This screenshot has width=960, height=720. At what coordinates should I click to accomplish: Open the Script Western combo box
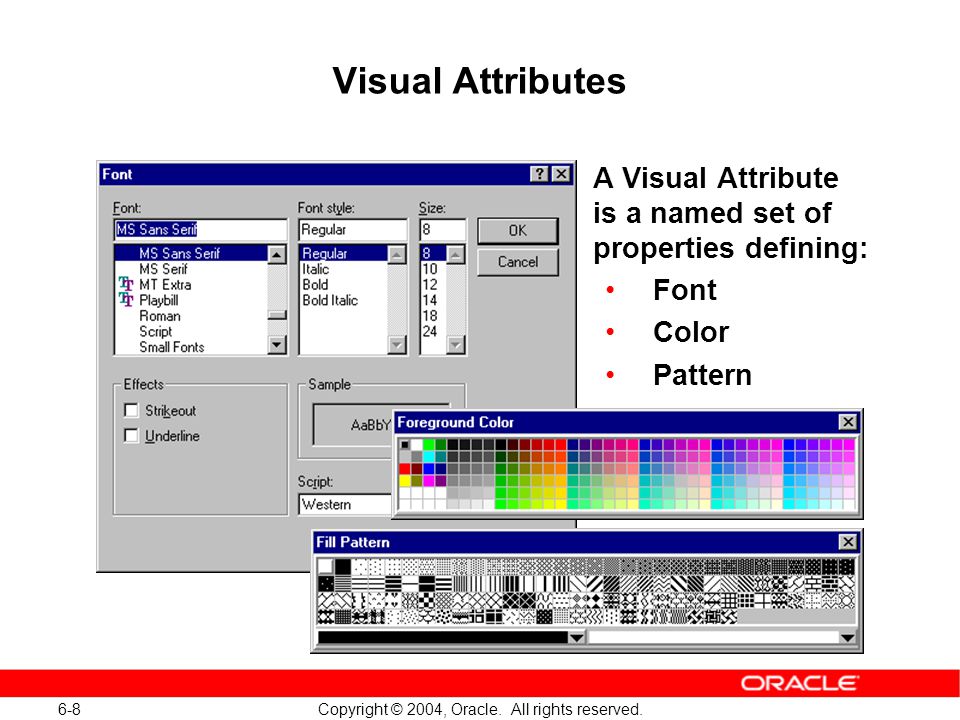point(345,504)
